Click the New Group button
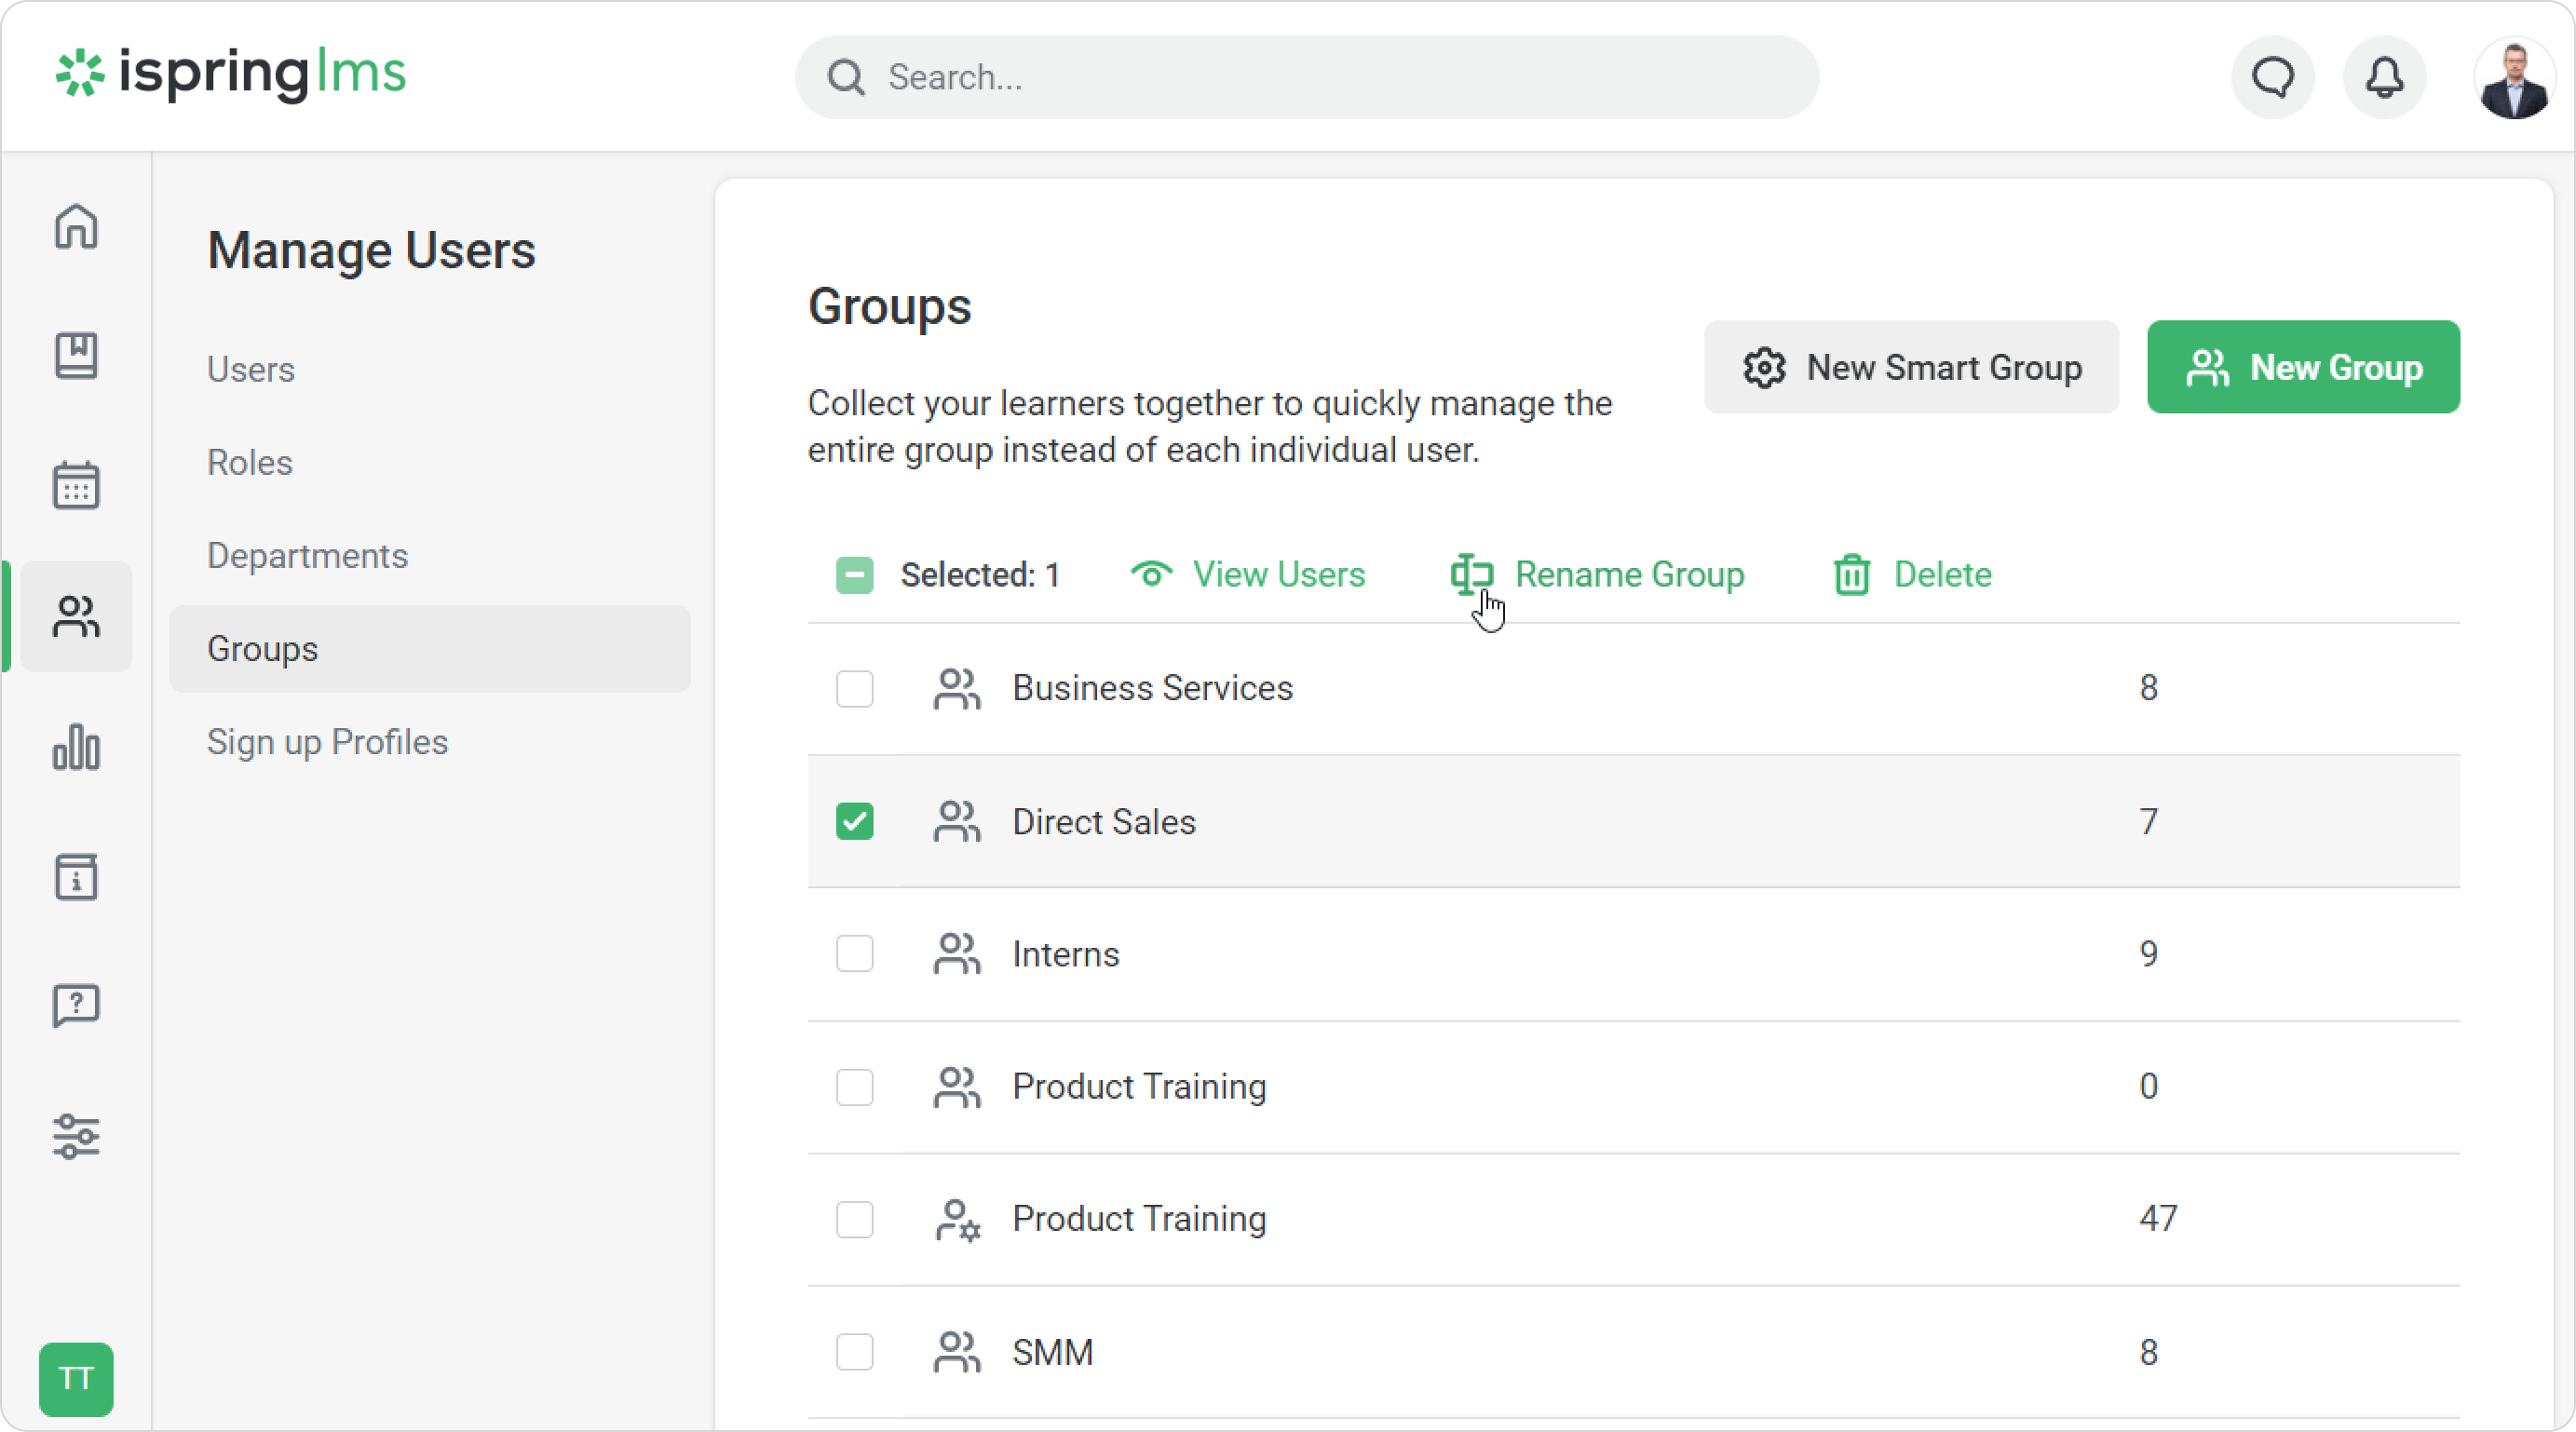 click(x=2302, y=367)
